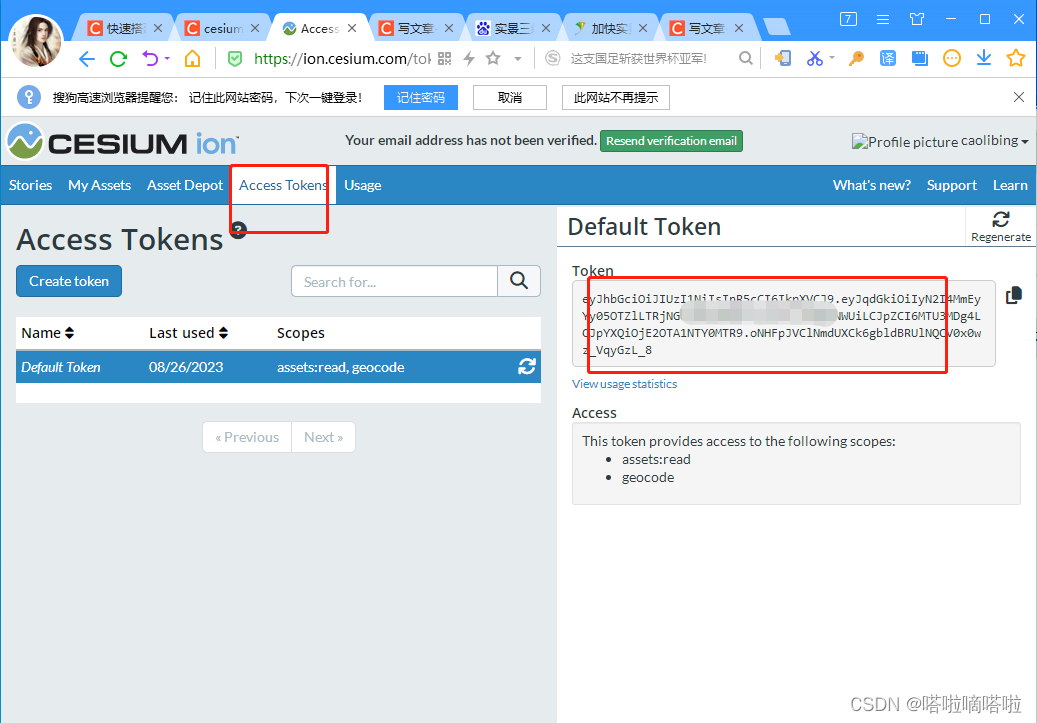Click the green shield security icon

(235, 59)
